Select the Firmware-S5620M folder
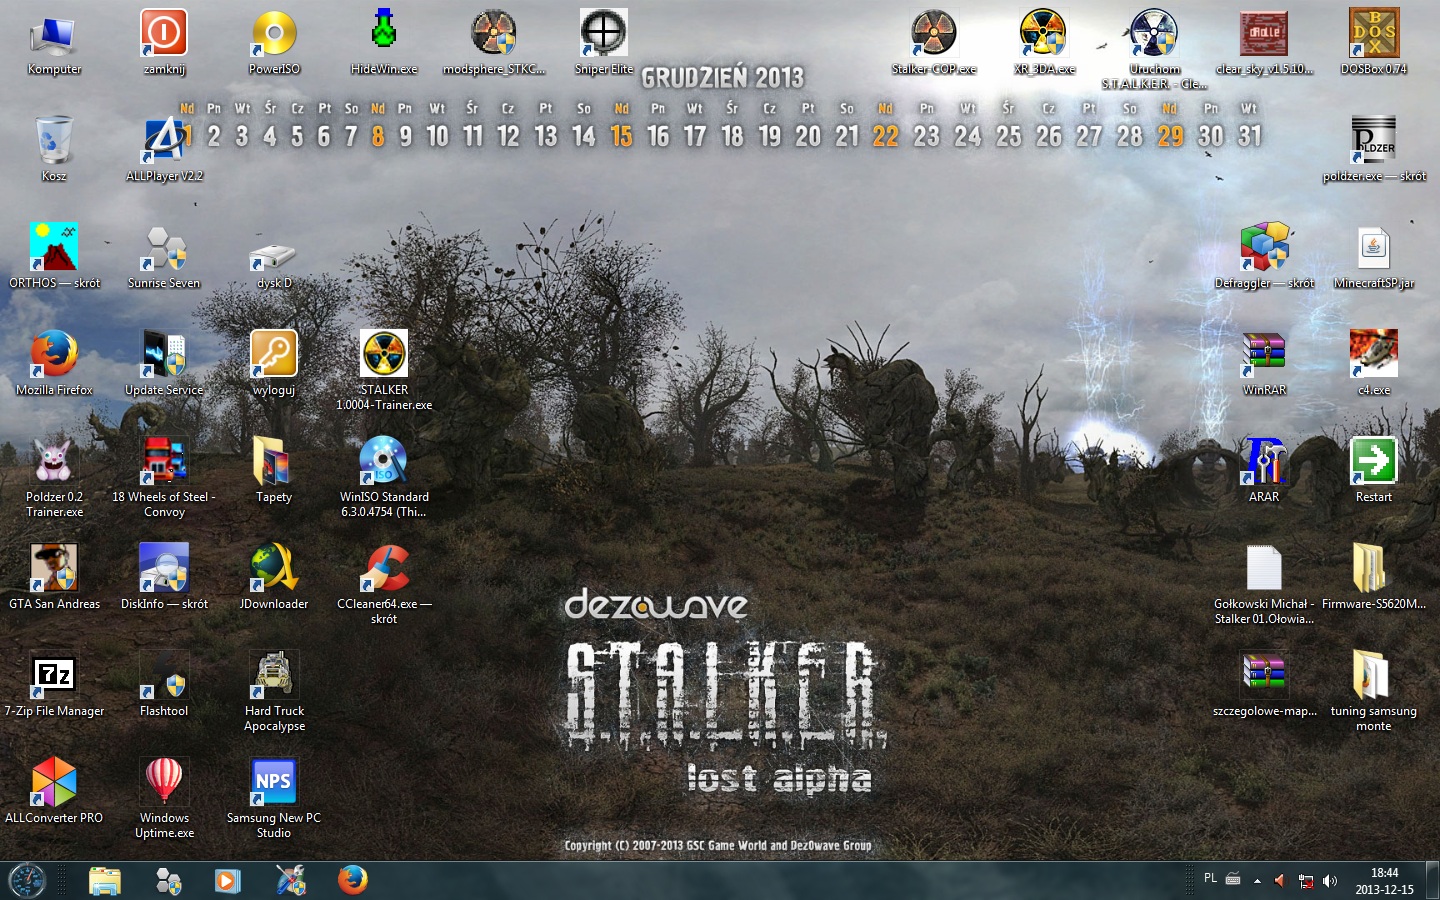This screenshot has height=900, width=1440. click(x=1374, y=578)
